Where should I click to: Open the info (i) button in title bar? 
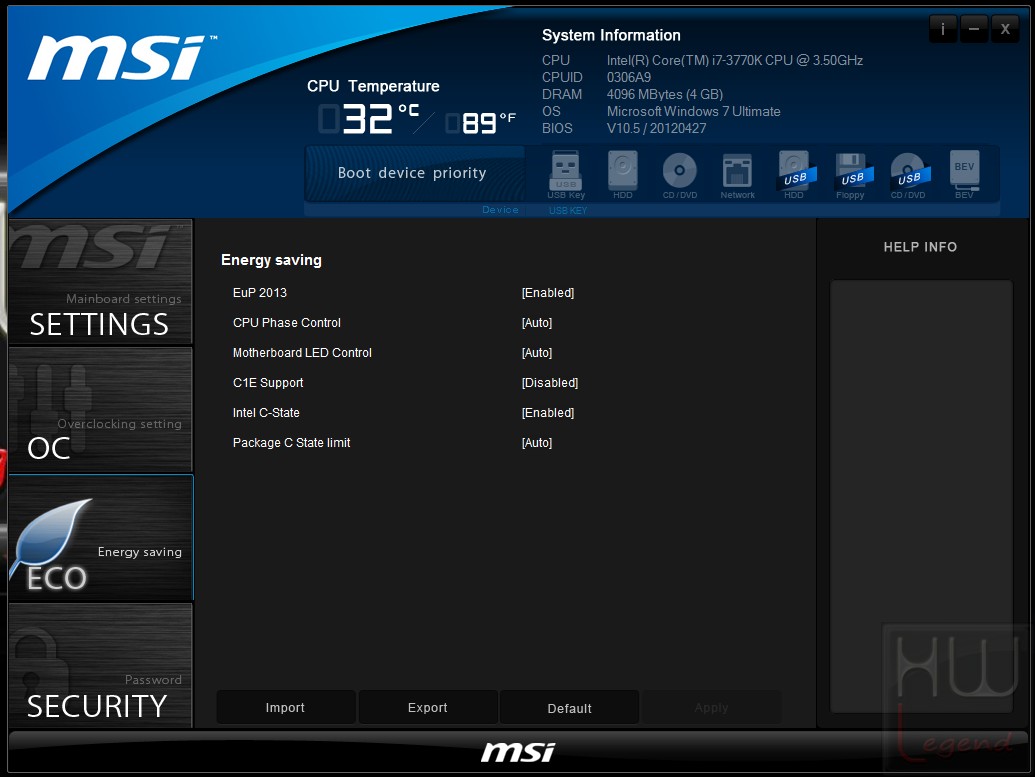943,29
